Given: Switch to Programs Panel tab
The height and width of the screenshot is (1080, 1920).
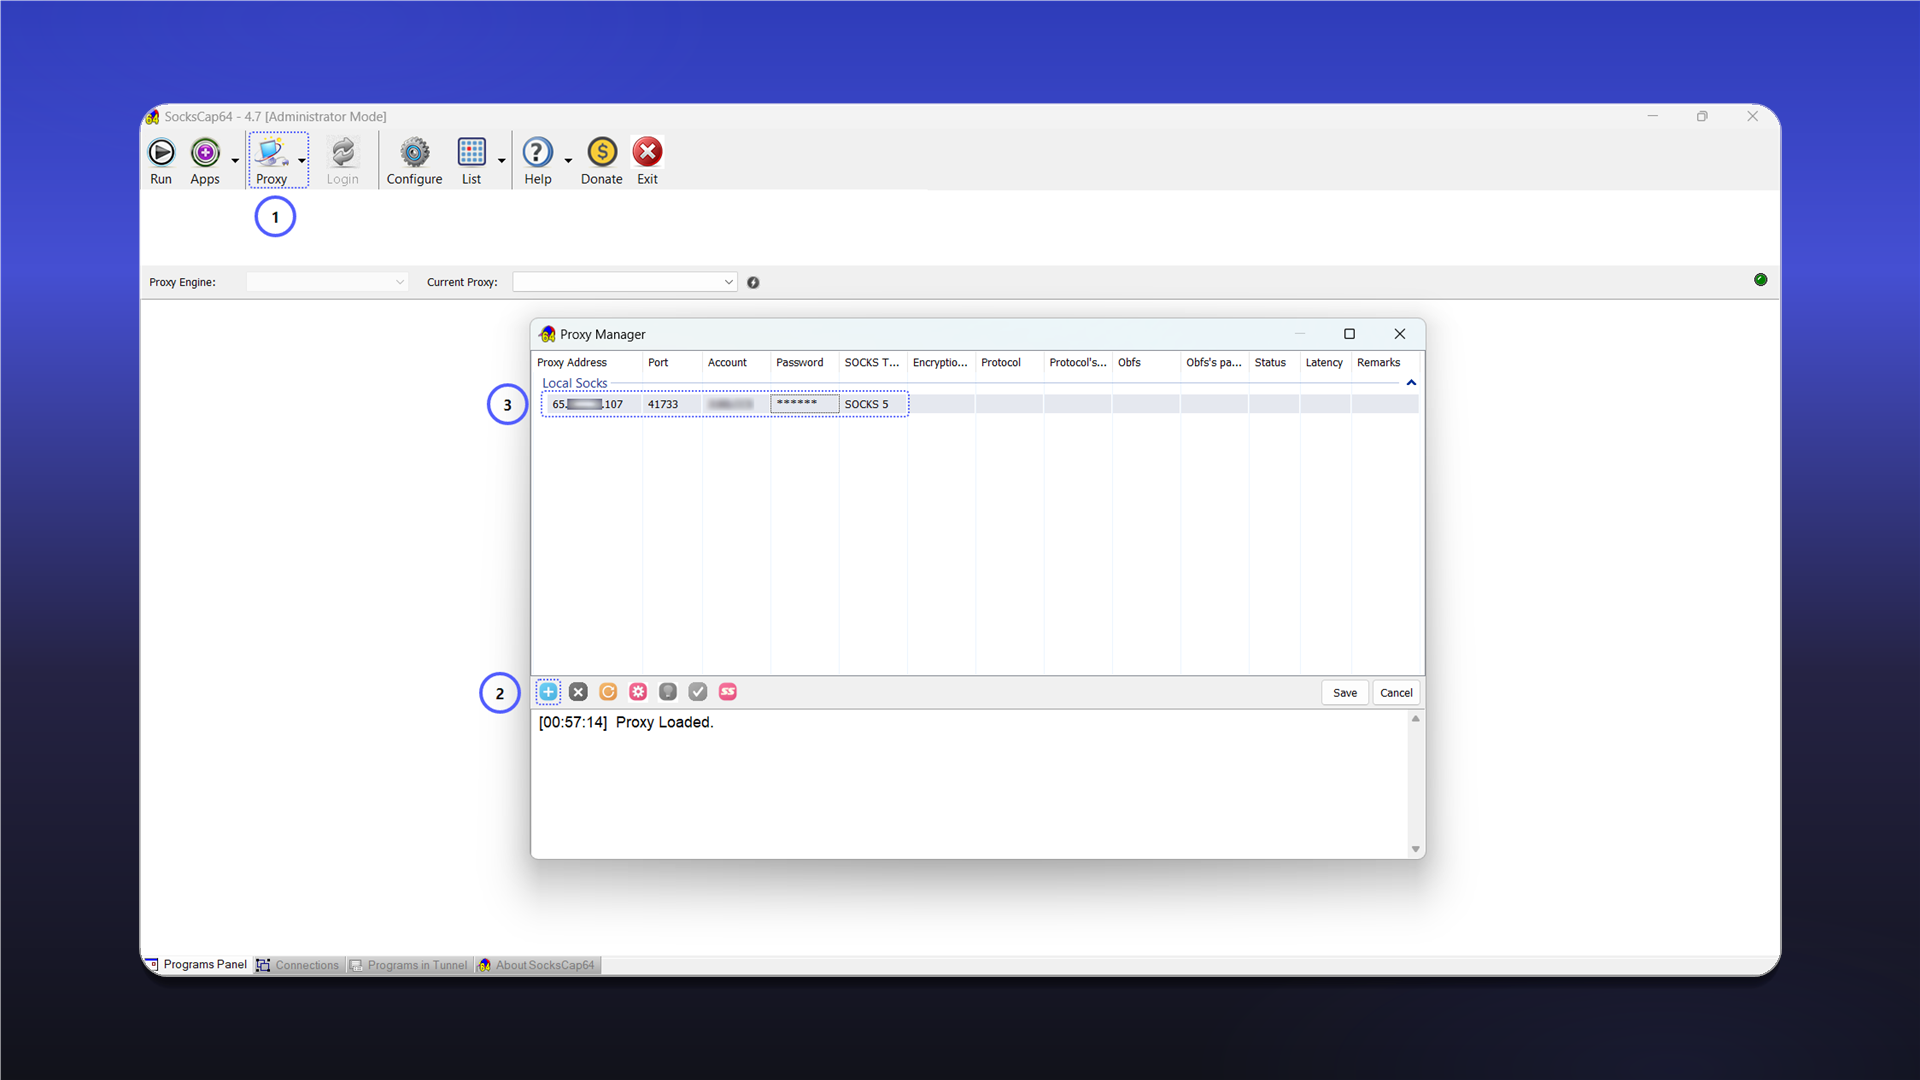Looking at the screenshot, I should click(x=197, y=965).
